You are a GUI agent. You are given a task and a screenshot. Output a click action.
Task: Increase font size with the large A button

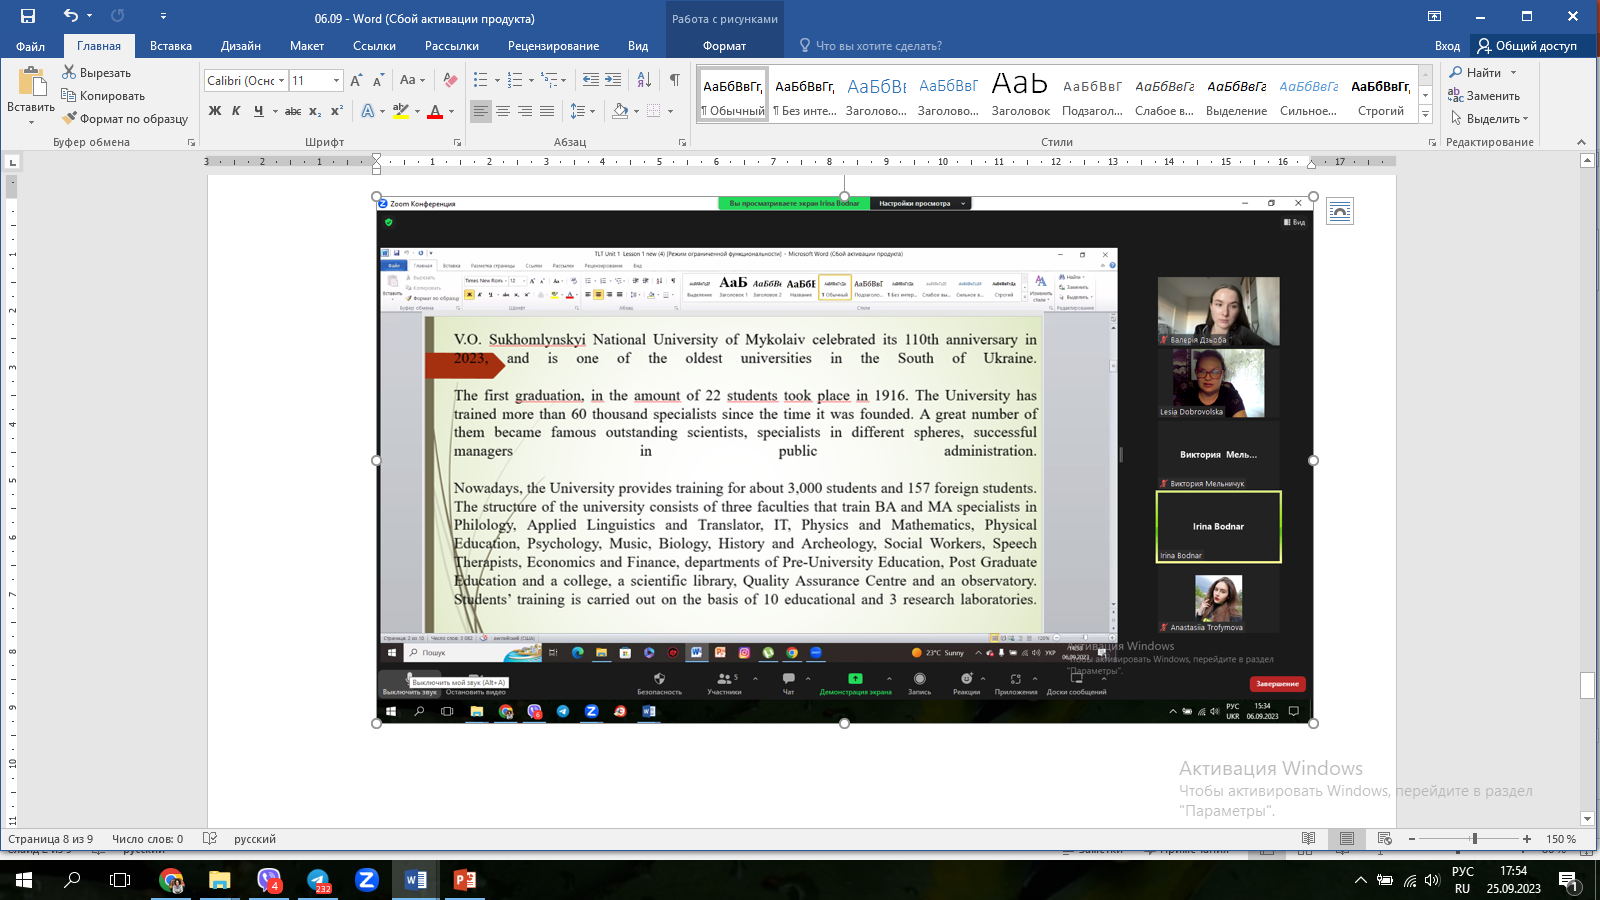(356, 80)
